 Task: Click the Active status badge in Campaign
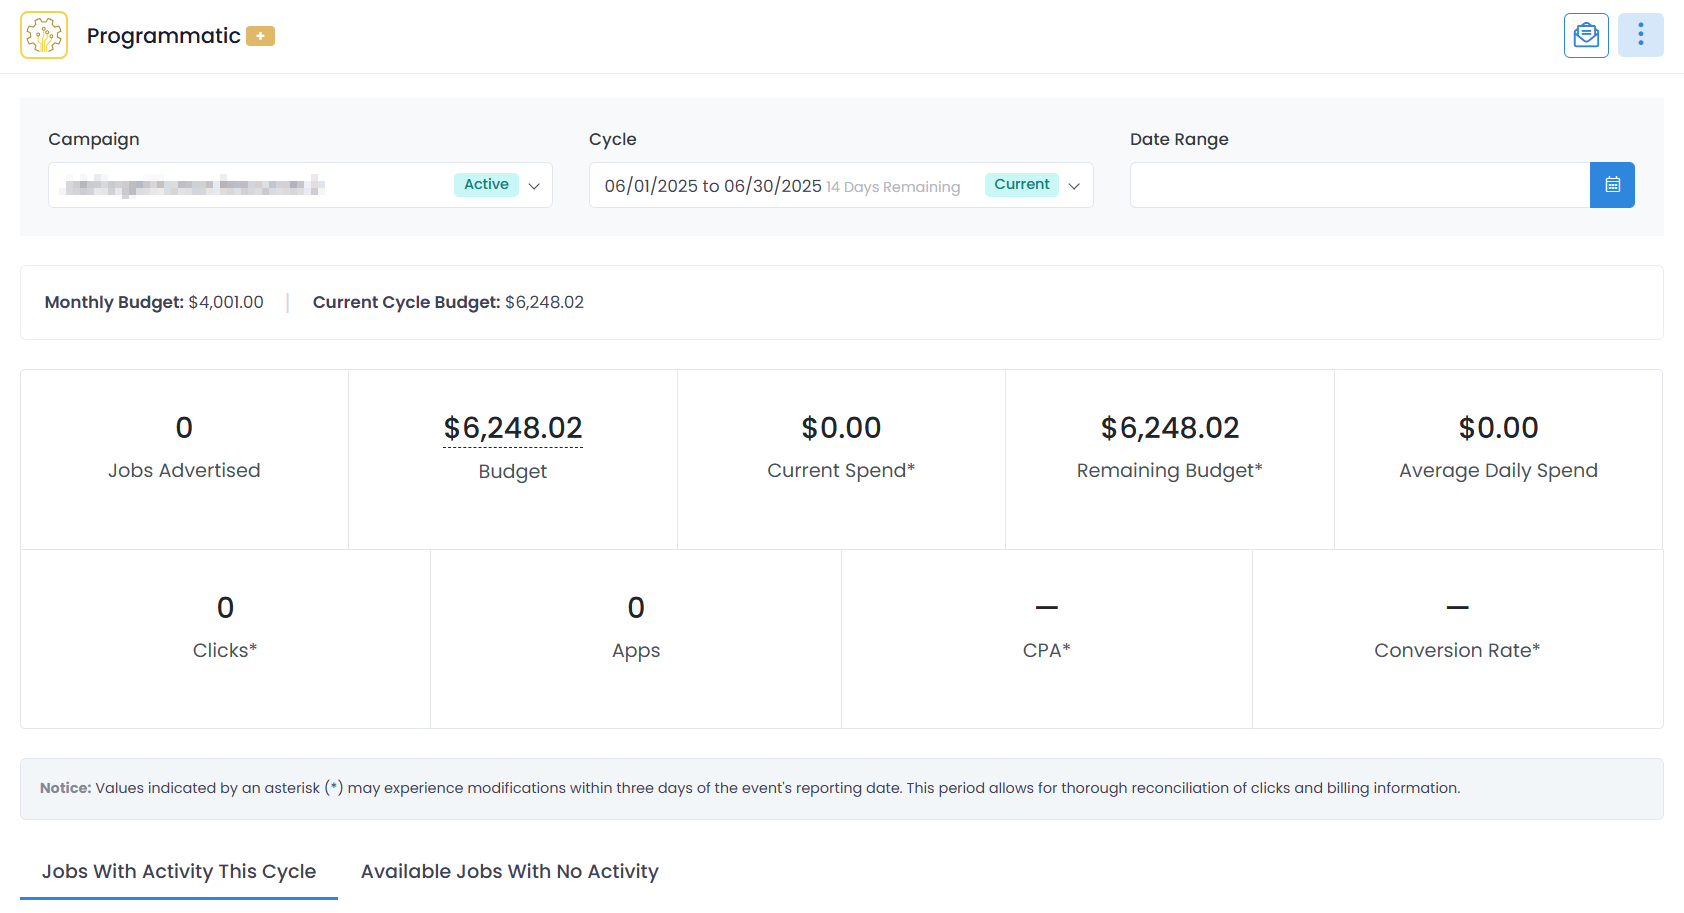pos(486,185)
